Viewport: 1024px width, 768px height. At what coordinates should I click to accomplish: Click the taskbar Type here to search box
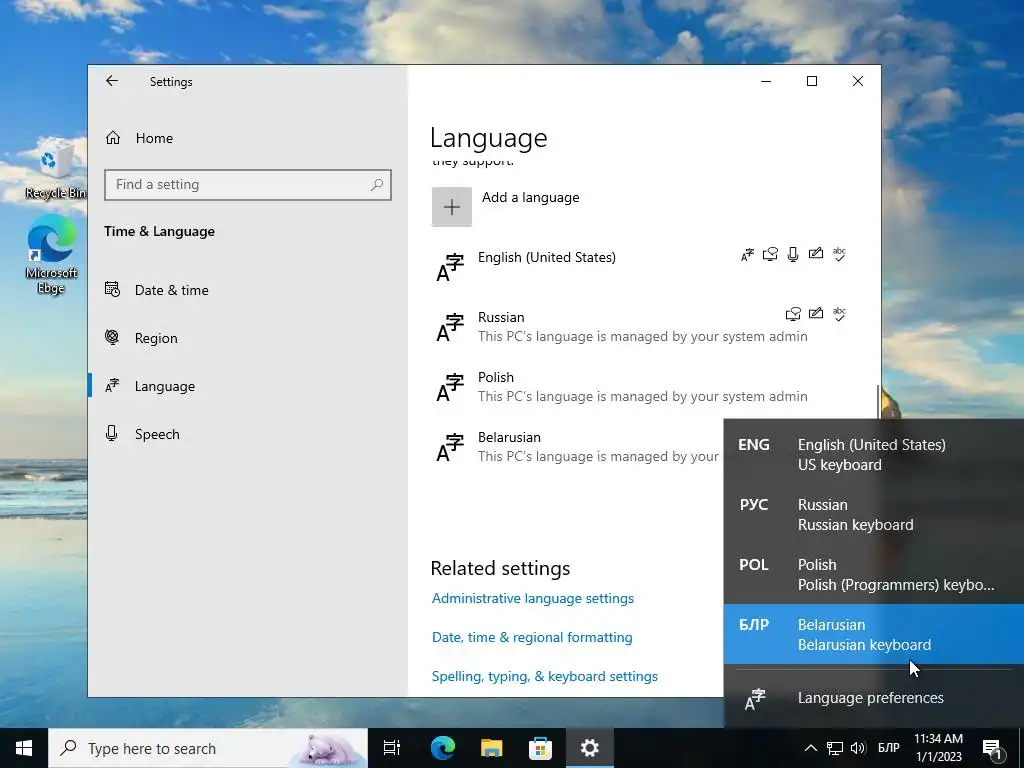coord(208,748)
